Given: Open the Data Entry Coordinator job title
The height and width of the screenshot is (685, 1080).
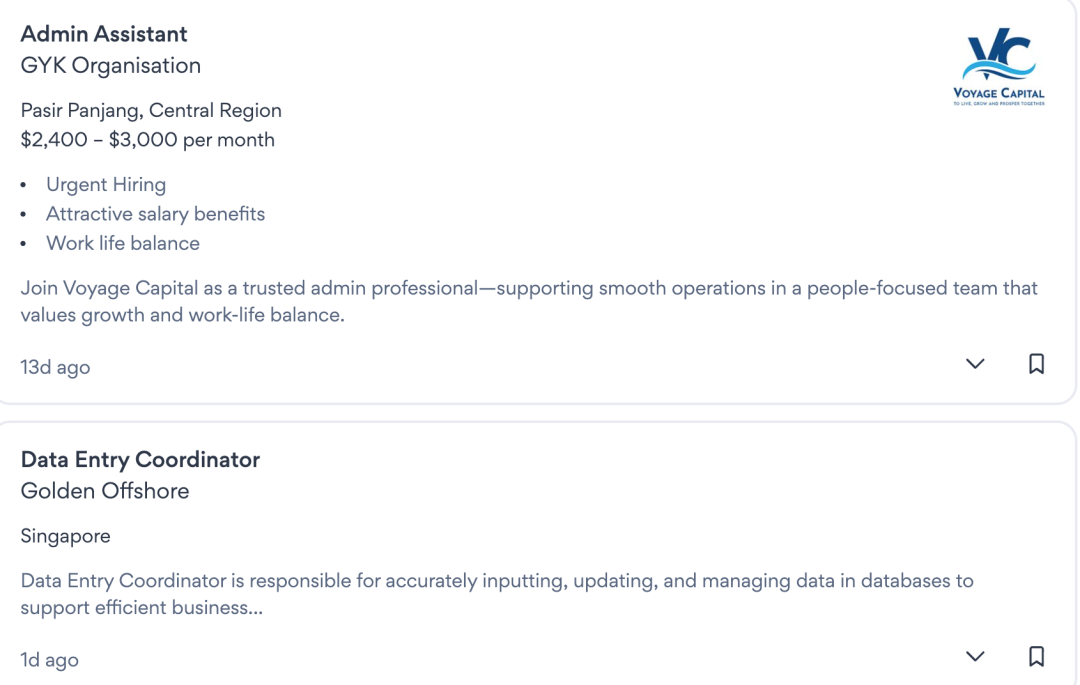Looking at the screenshot, I should pos(140,460).
